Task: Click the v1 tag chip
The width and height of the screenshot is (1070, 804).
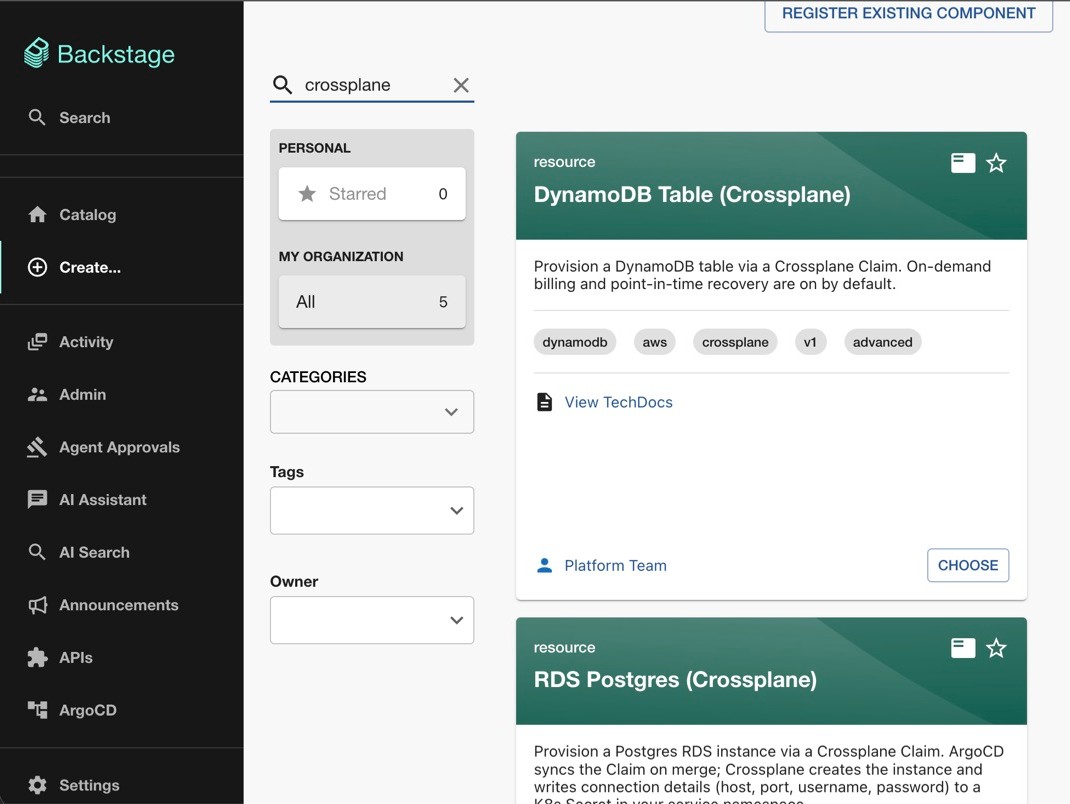Action: point(810,342)
